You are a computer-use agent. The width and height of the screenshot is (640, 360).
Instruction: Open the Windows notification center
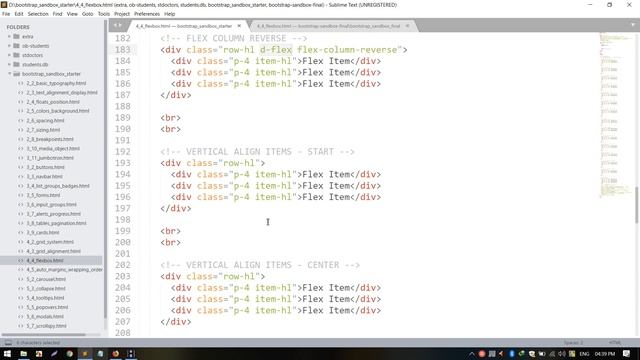pyautogui.click(x=627, y=354)
